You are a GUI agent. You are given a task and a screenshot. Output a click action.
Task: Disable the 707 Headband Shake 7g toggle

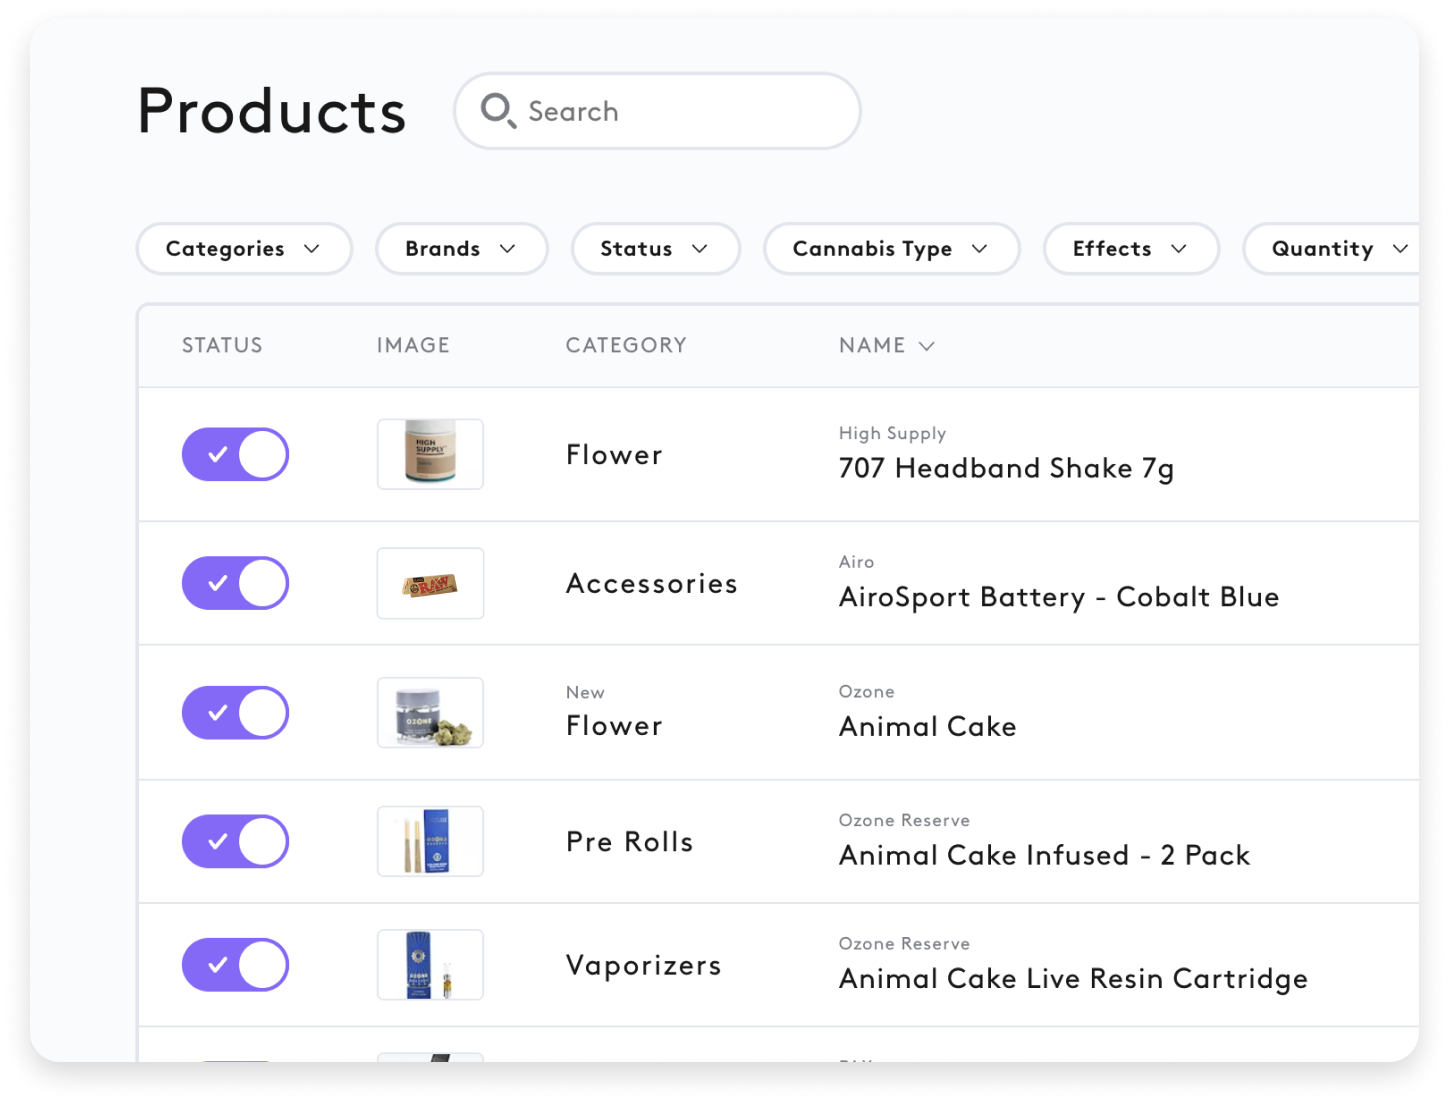235,454
